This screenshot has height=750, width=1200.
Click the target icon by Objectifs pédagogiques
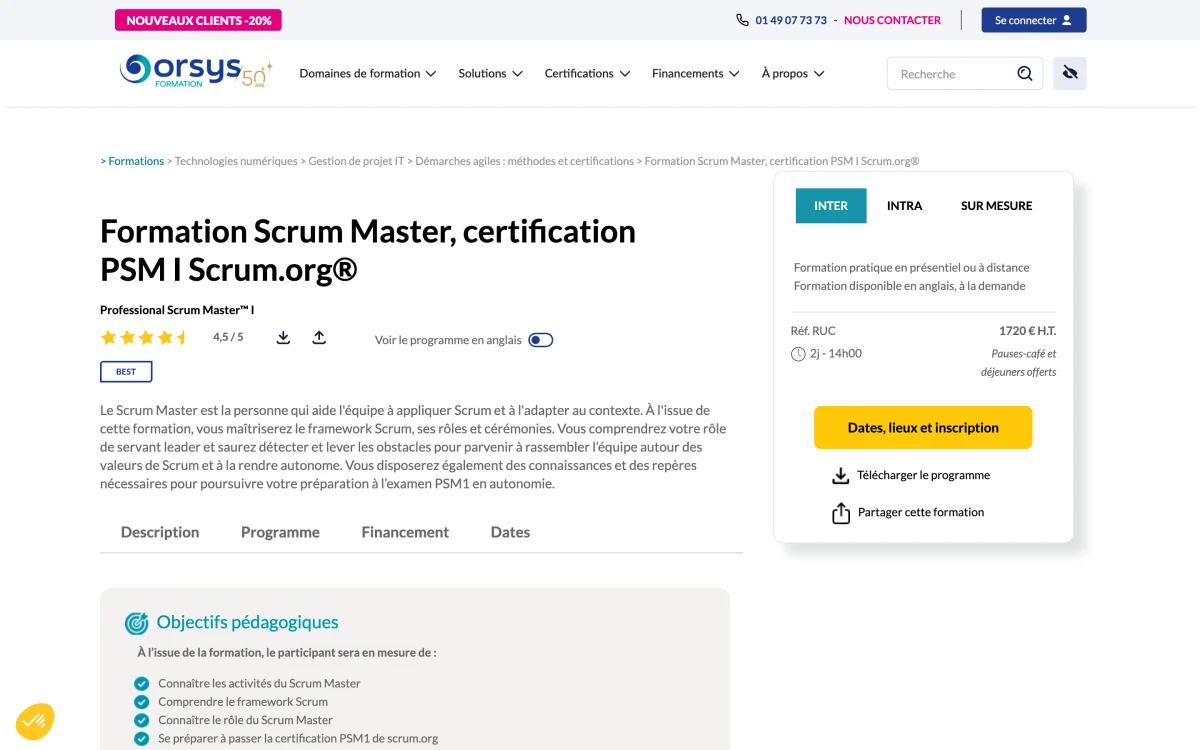[x=137, y=623]
